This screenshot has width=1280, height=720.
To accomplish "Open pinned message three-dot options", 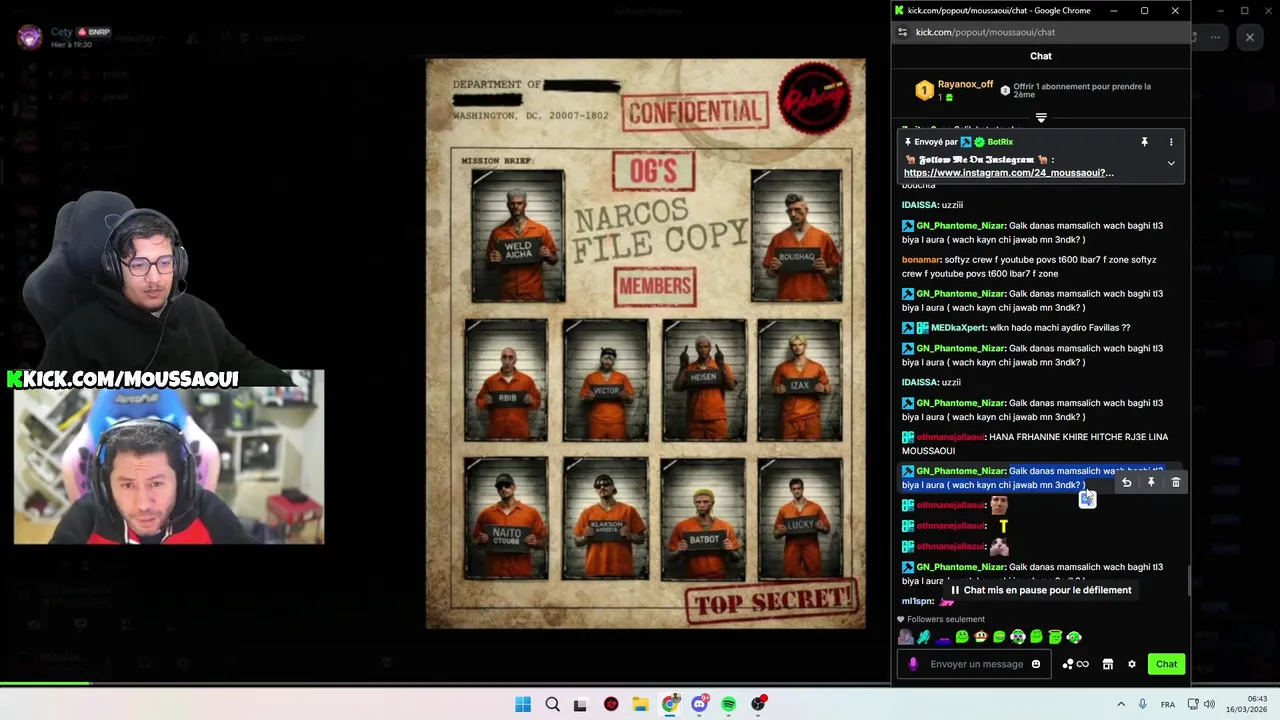I will (x=1171, y=142).
